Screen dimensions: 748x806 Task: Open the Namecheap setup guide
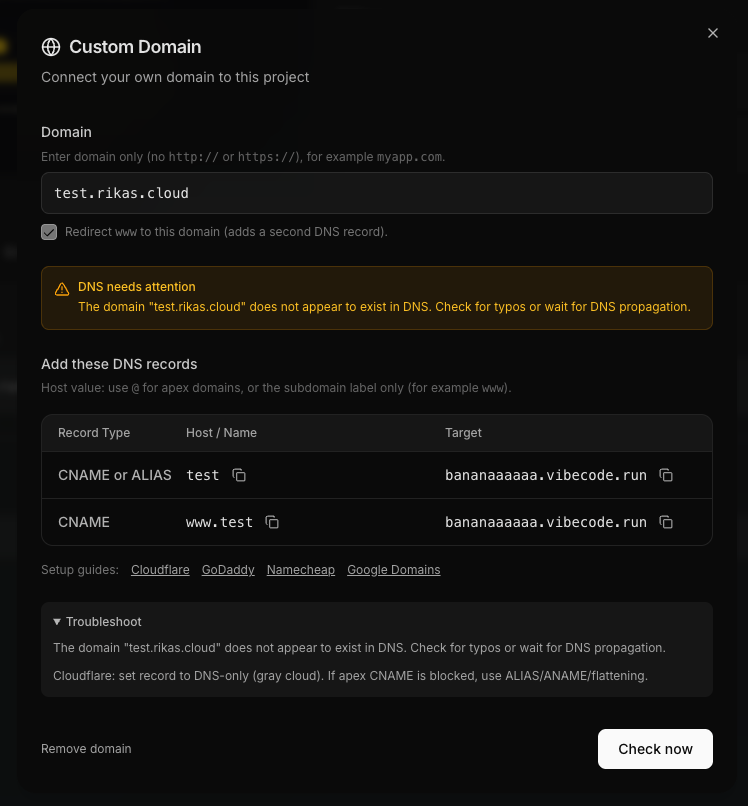tap(300, 569)
